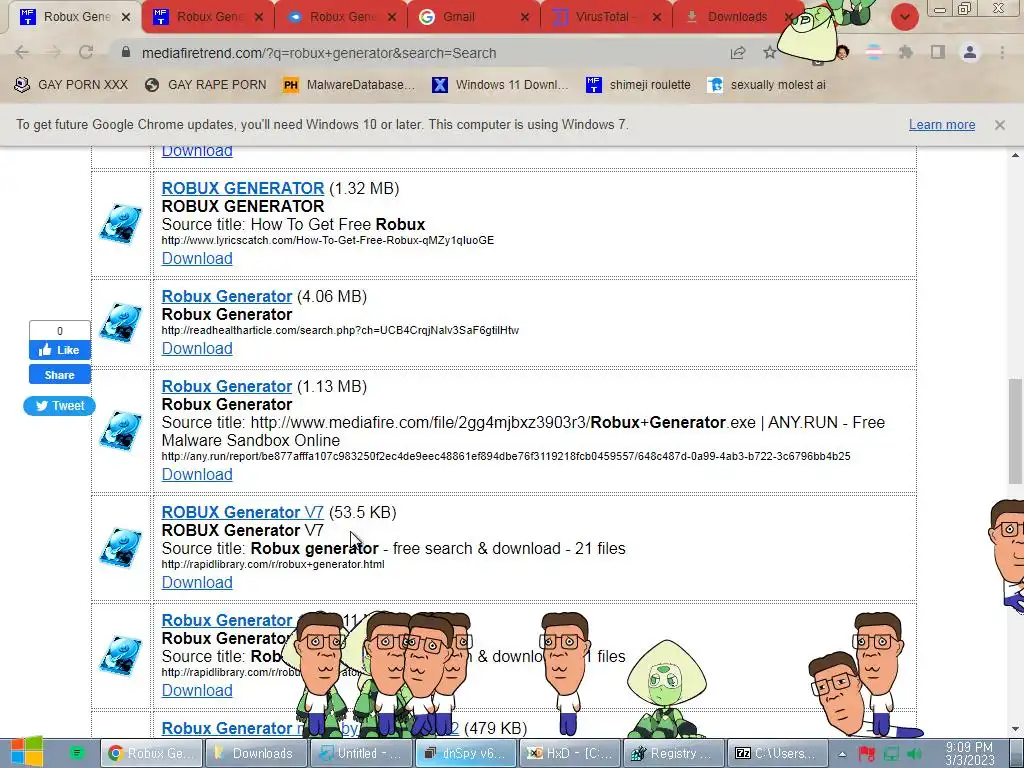Switch to HxD hex editor in taskbar
The image size is (1024, 768).
569,753
